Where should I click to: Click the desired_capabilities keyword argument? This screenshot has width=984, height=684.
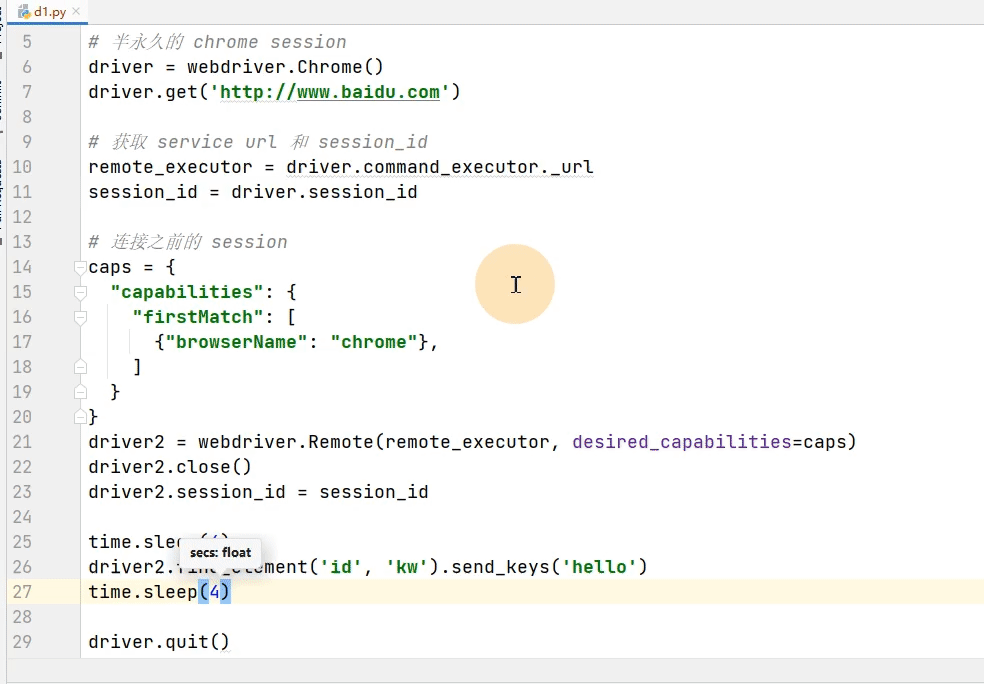682,442
